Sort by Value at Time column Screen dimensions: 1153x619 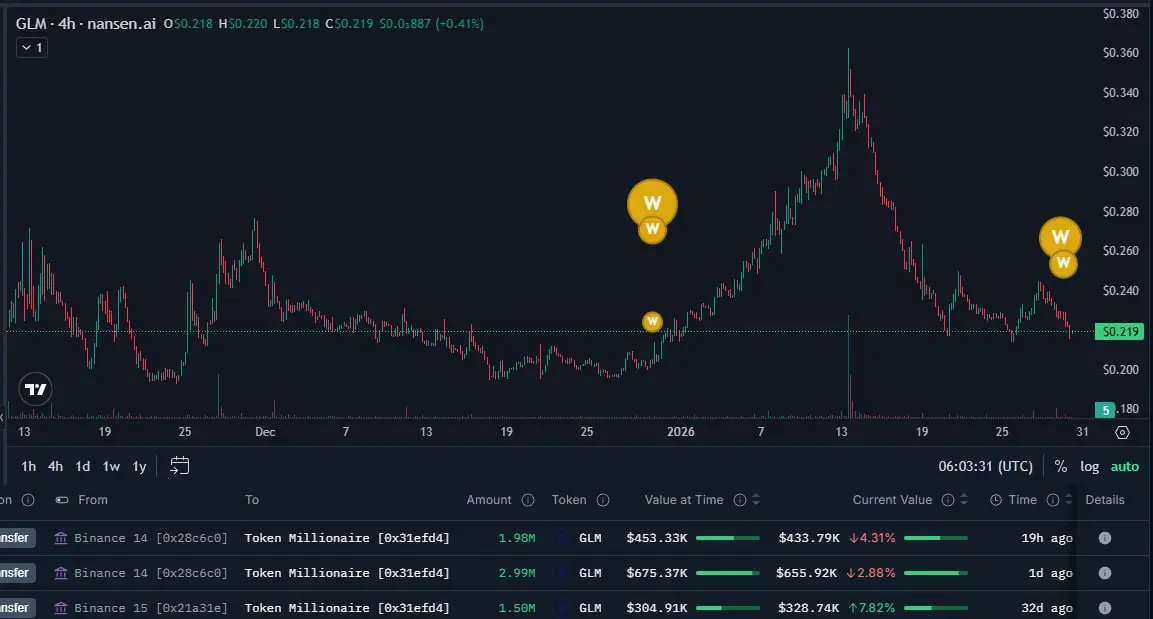pos(755,500)
